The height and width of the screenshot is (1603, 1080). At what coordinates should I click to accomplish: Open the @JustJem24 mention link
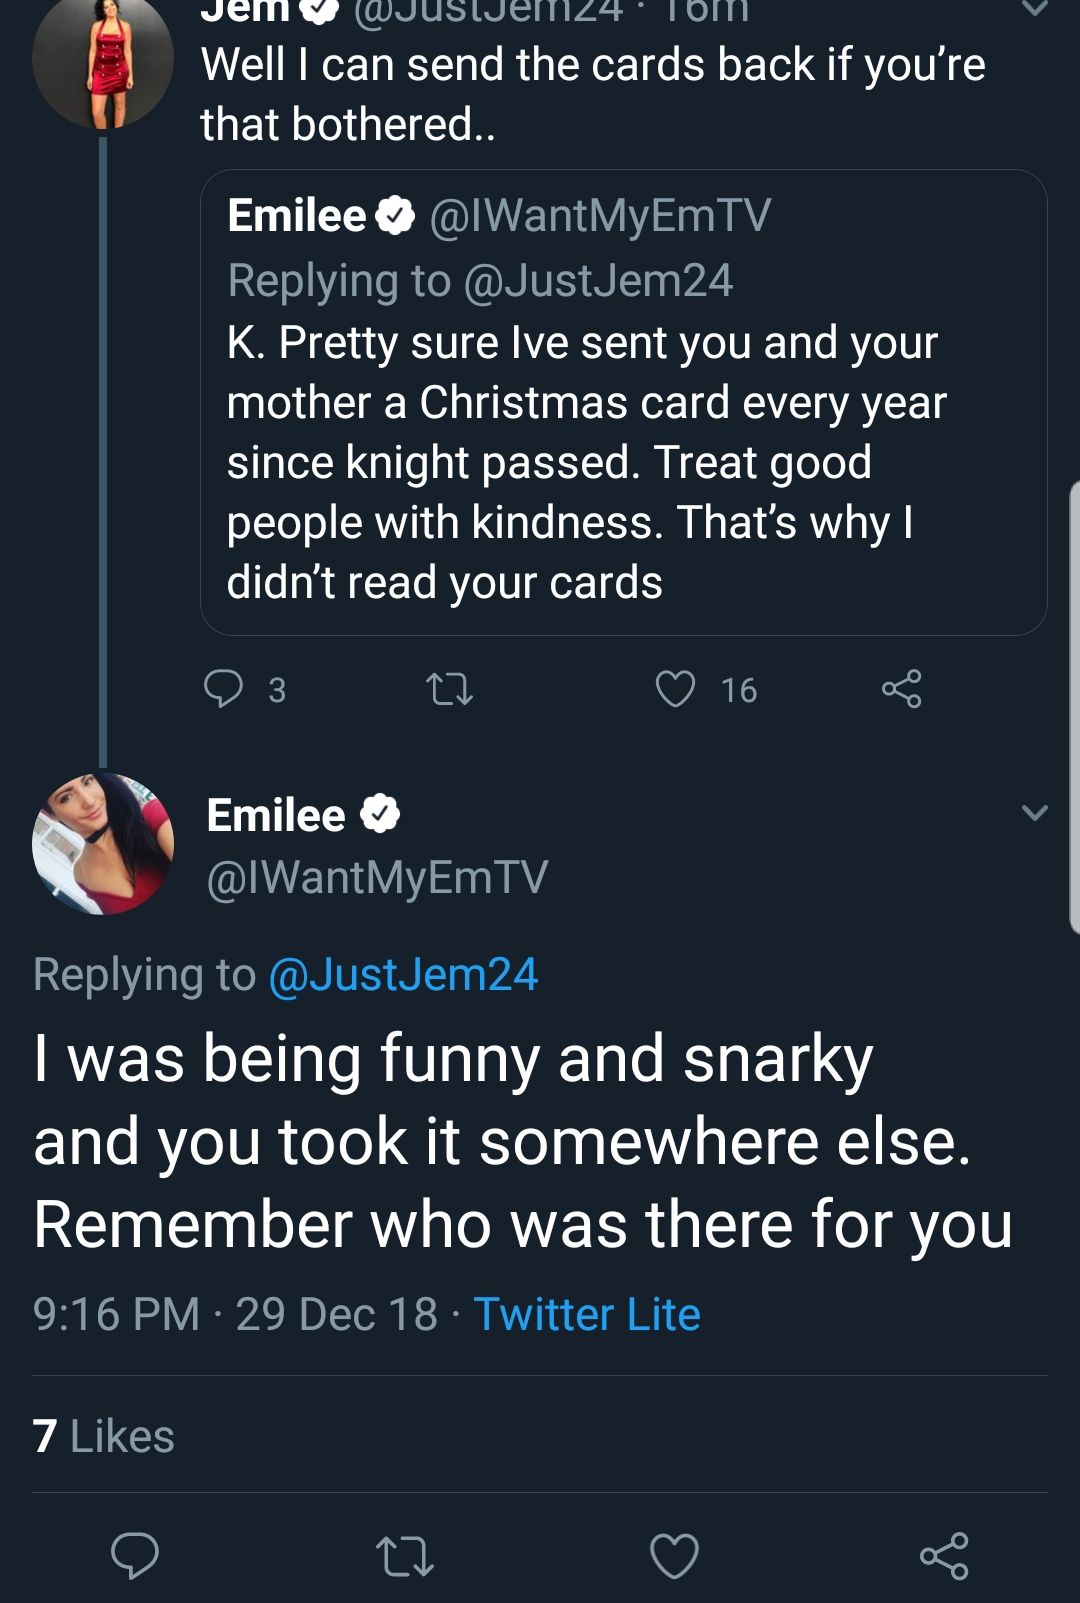click(x=403, y=975)
